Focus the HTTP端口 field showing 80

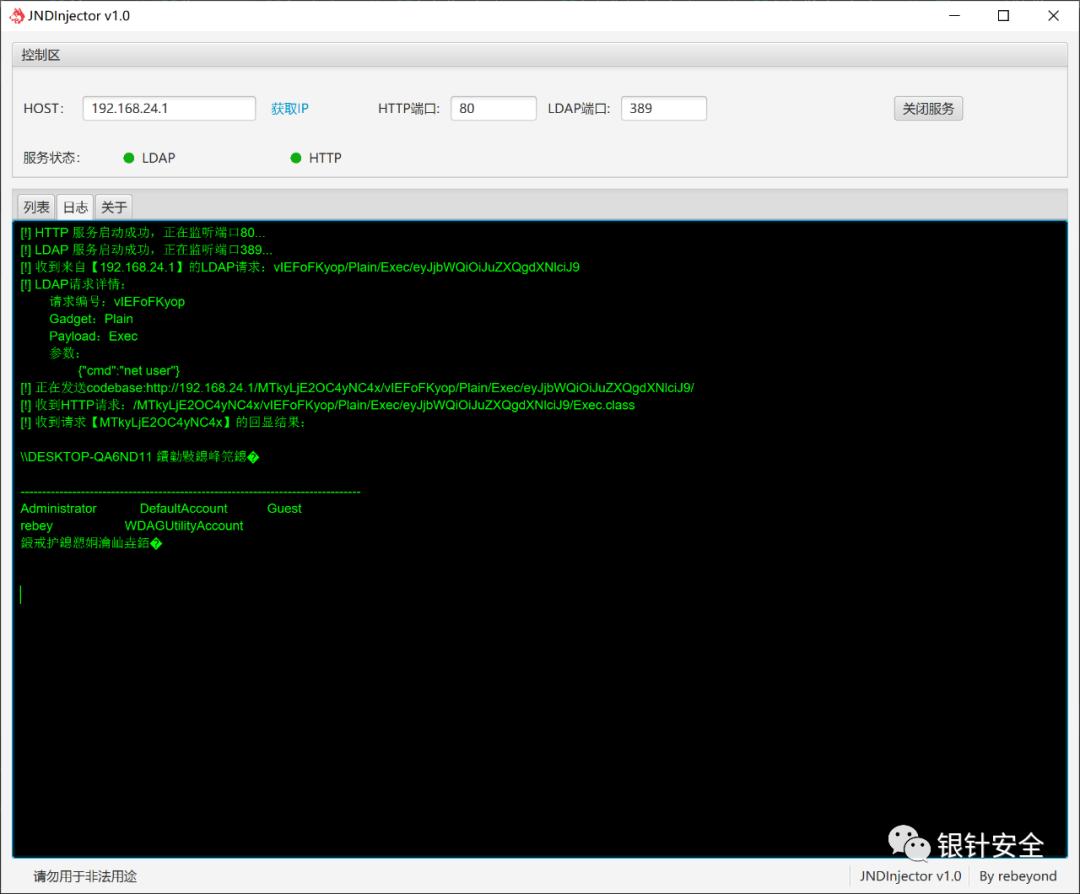click(x=494, y=108)
